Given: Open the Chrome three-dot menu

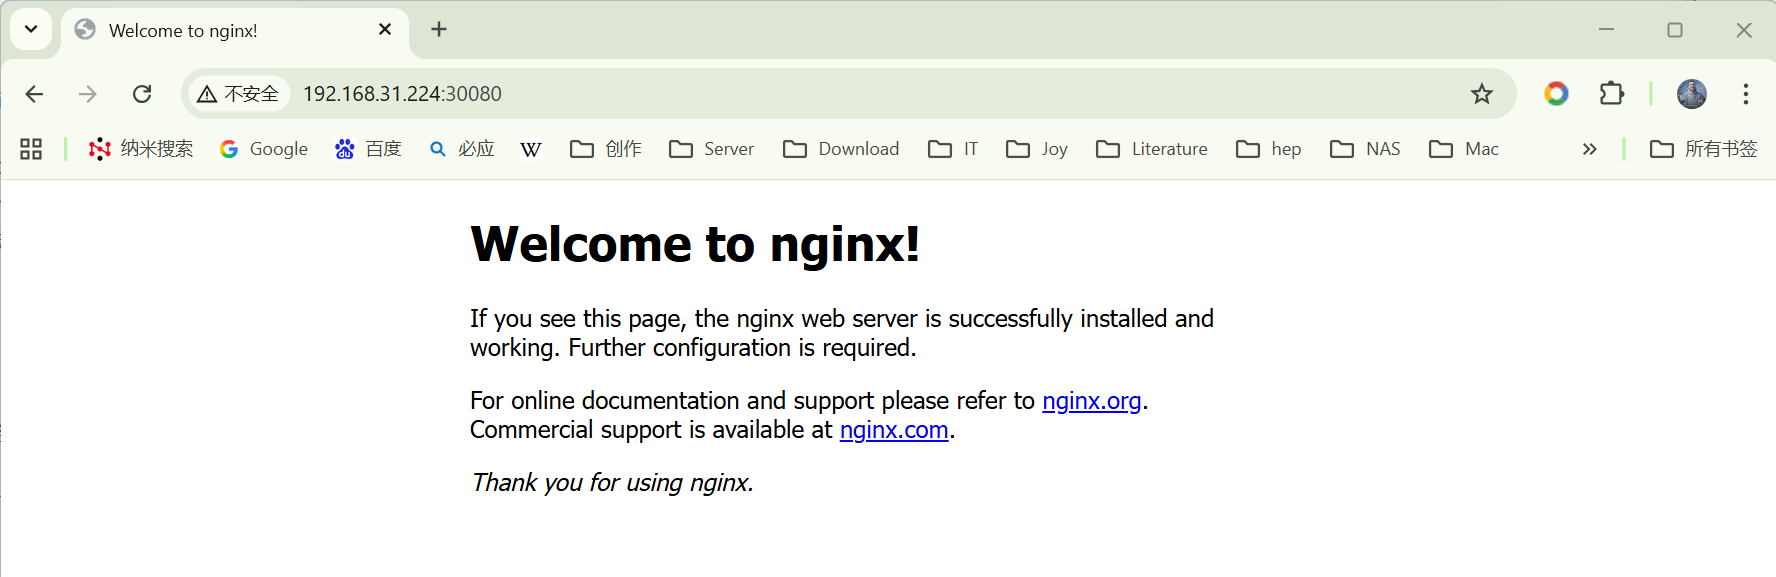Looking at the screenshot, I should [1745, 94].
